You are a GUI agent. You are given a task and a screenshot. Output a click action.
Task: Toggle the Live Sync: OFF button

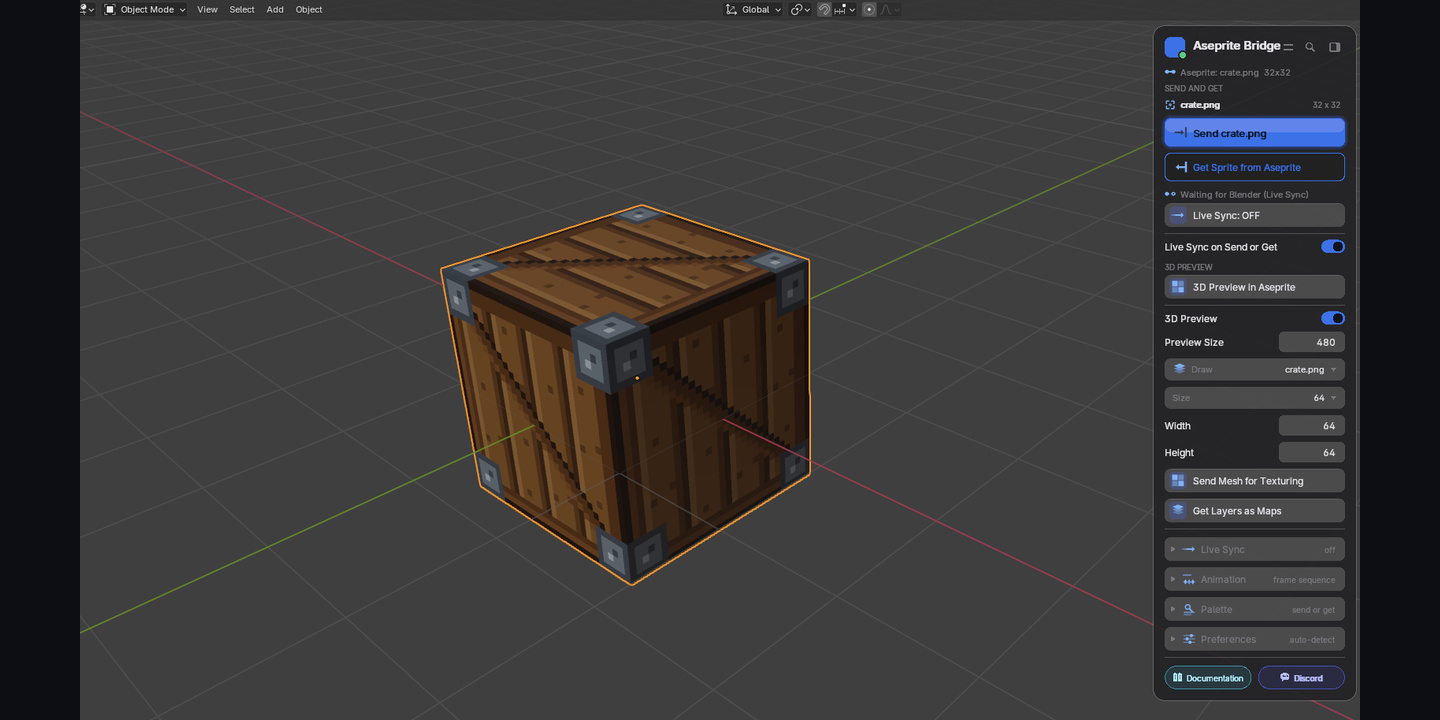pyautogui.click(x=1255, y=215)
